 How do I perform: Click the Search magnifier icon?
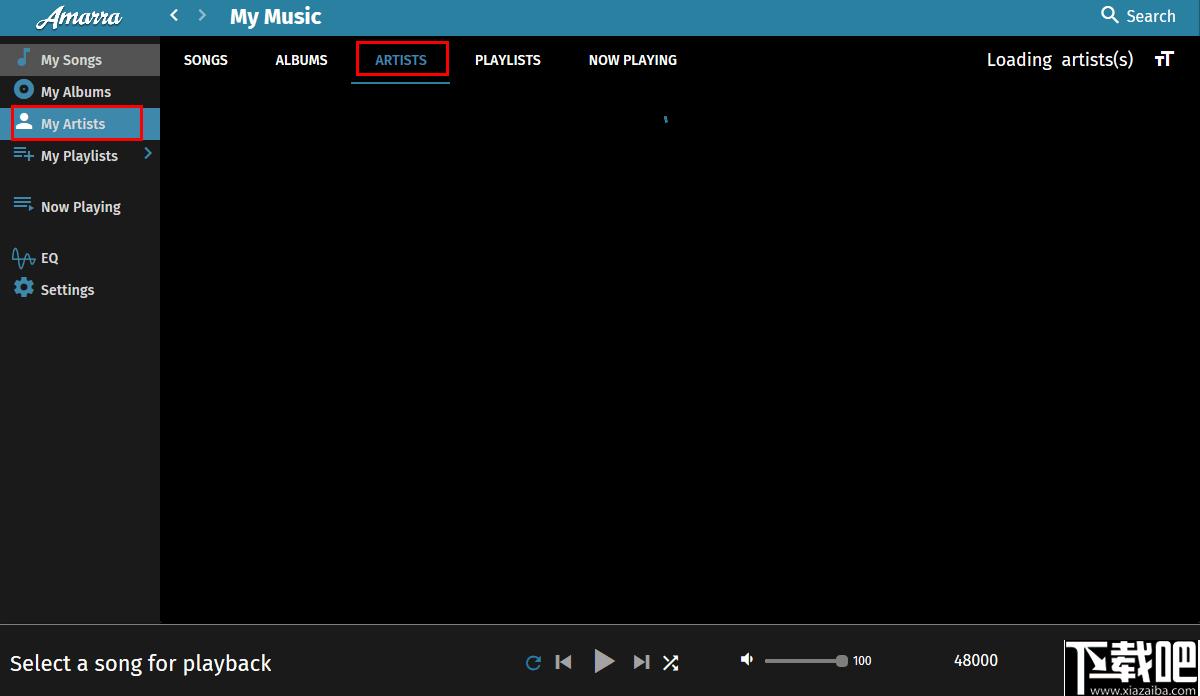coord(1109,15)
